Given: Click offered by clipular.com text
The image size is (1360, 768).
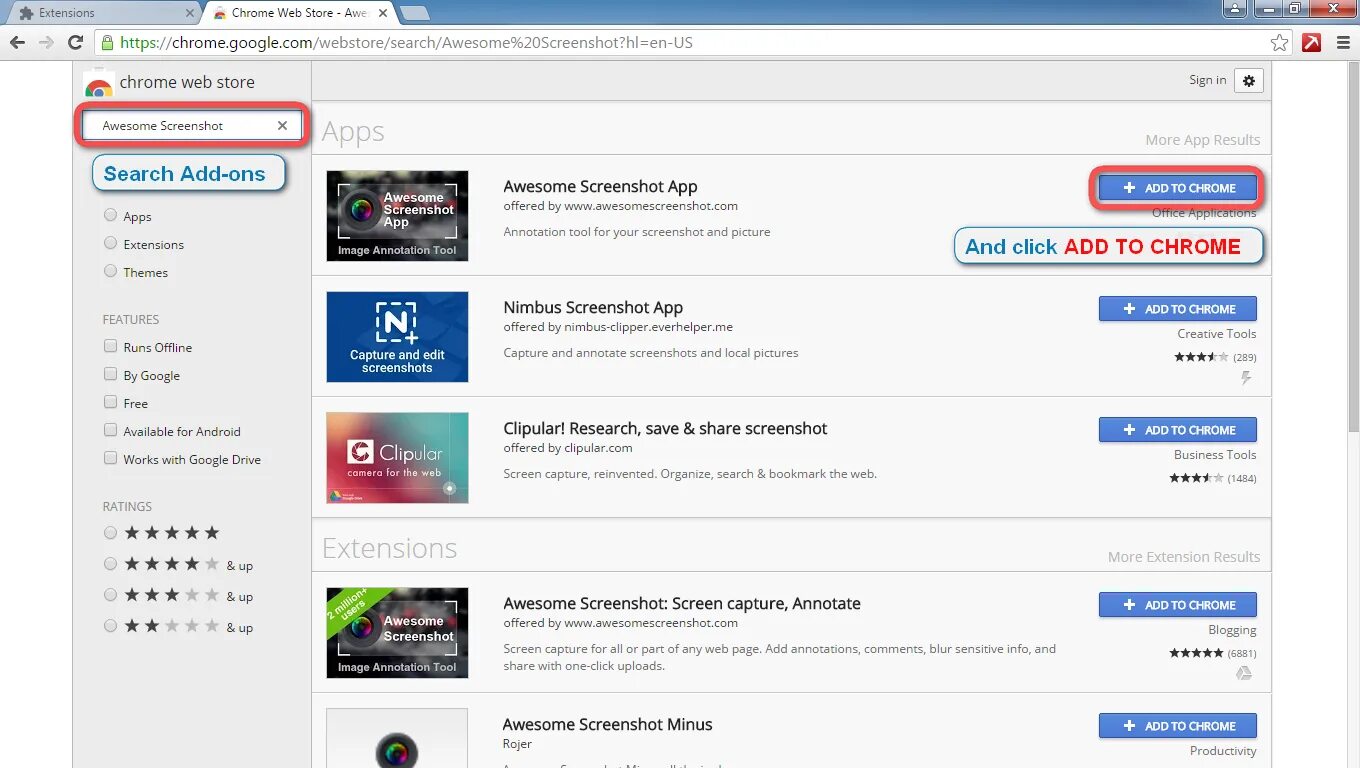Looking at the screenshot, I should pyautogui.click(x=568, y=448).
